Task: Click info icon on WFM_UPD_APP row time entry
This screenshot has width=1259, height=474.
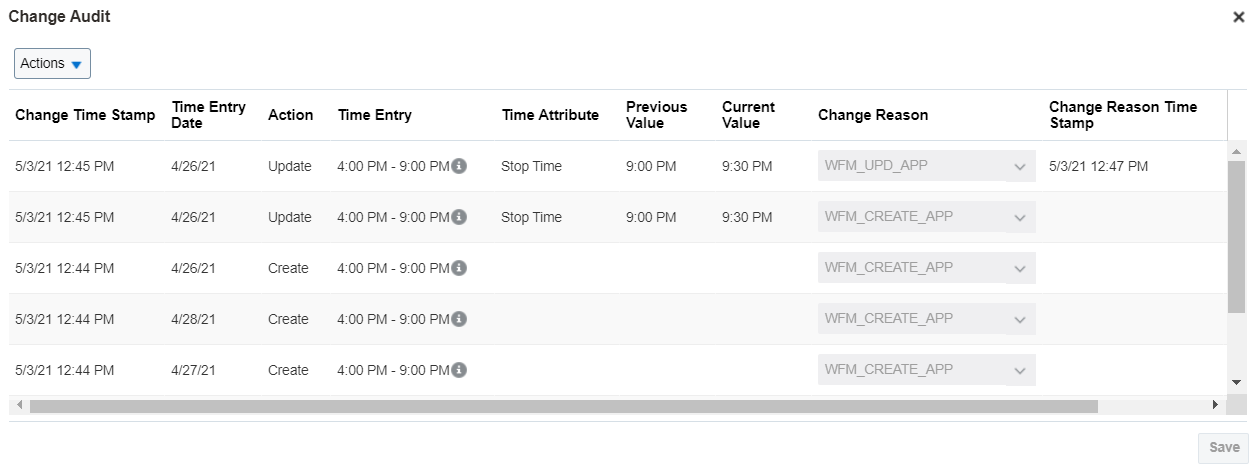Action: (x=459, y=166)
